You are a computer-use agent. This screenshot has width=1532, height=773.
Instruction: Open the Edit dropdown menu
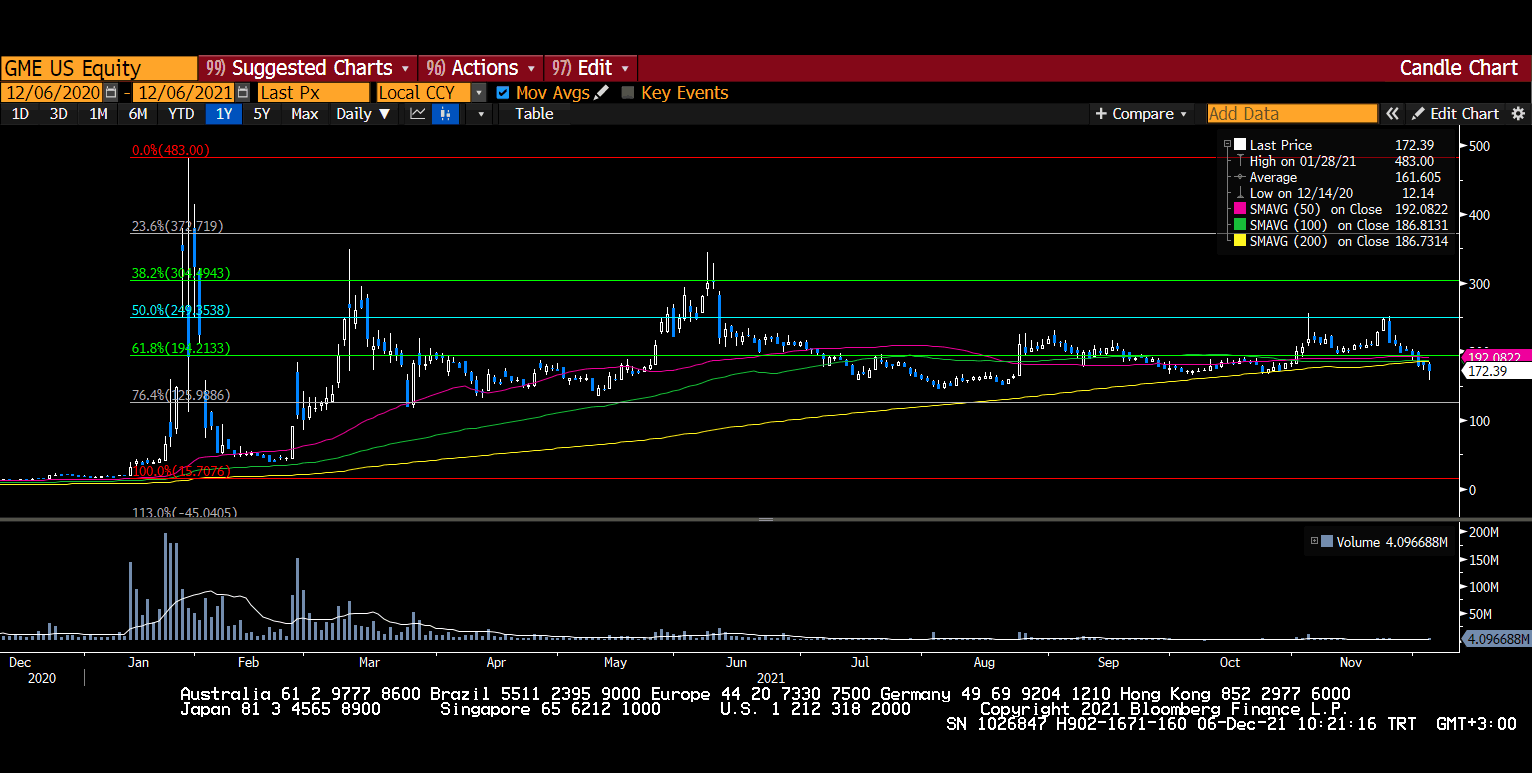(625, 68)
